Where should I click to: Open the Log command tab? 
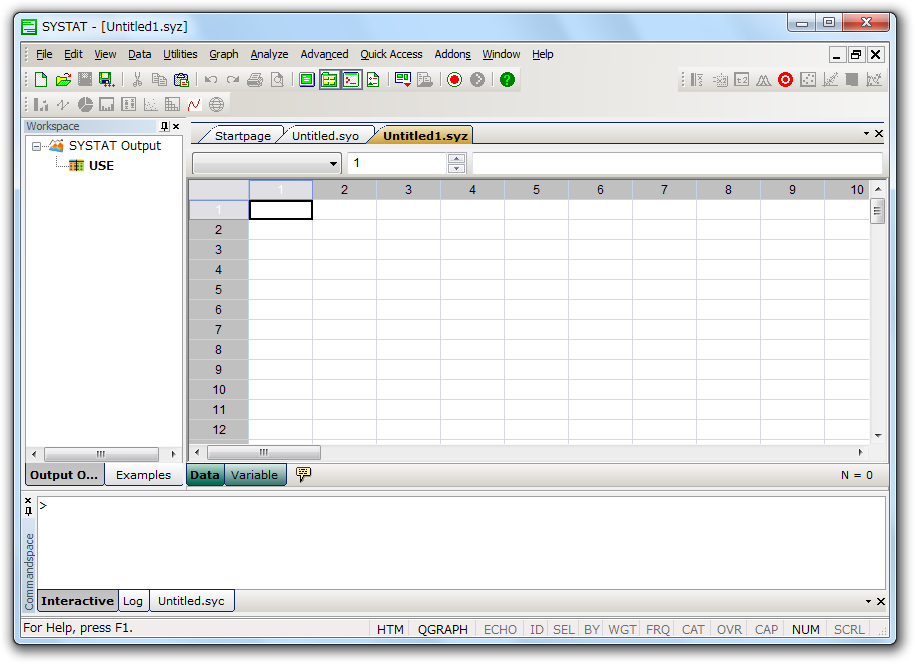133,601
